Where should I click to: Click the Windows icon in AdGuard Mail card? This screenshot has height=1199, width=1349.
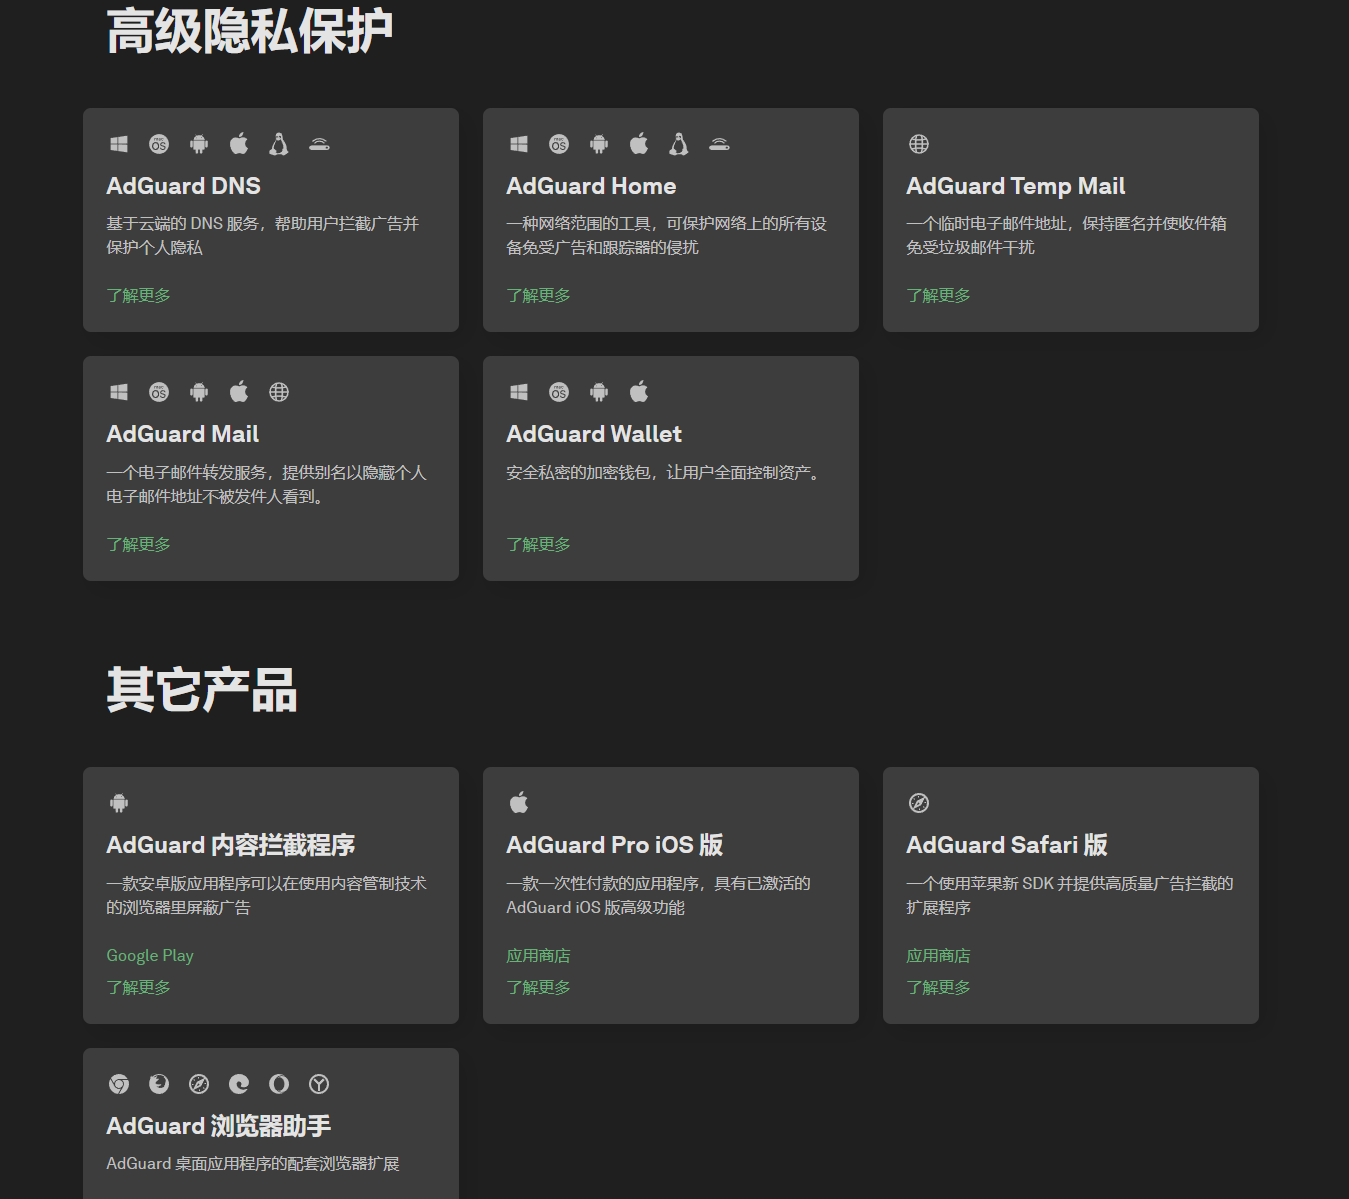point(119,392)
